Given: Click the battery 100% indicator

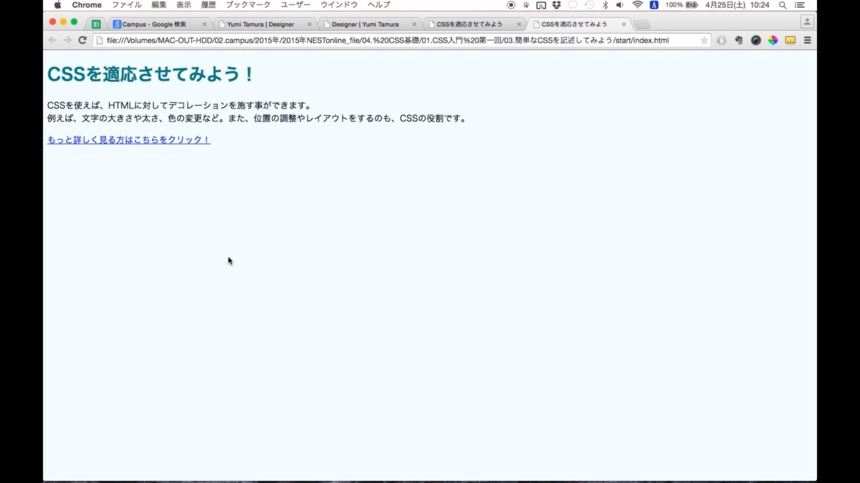Looking at the screenshot, I should pyautogui.click(x=682, y=5).
